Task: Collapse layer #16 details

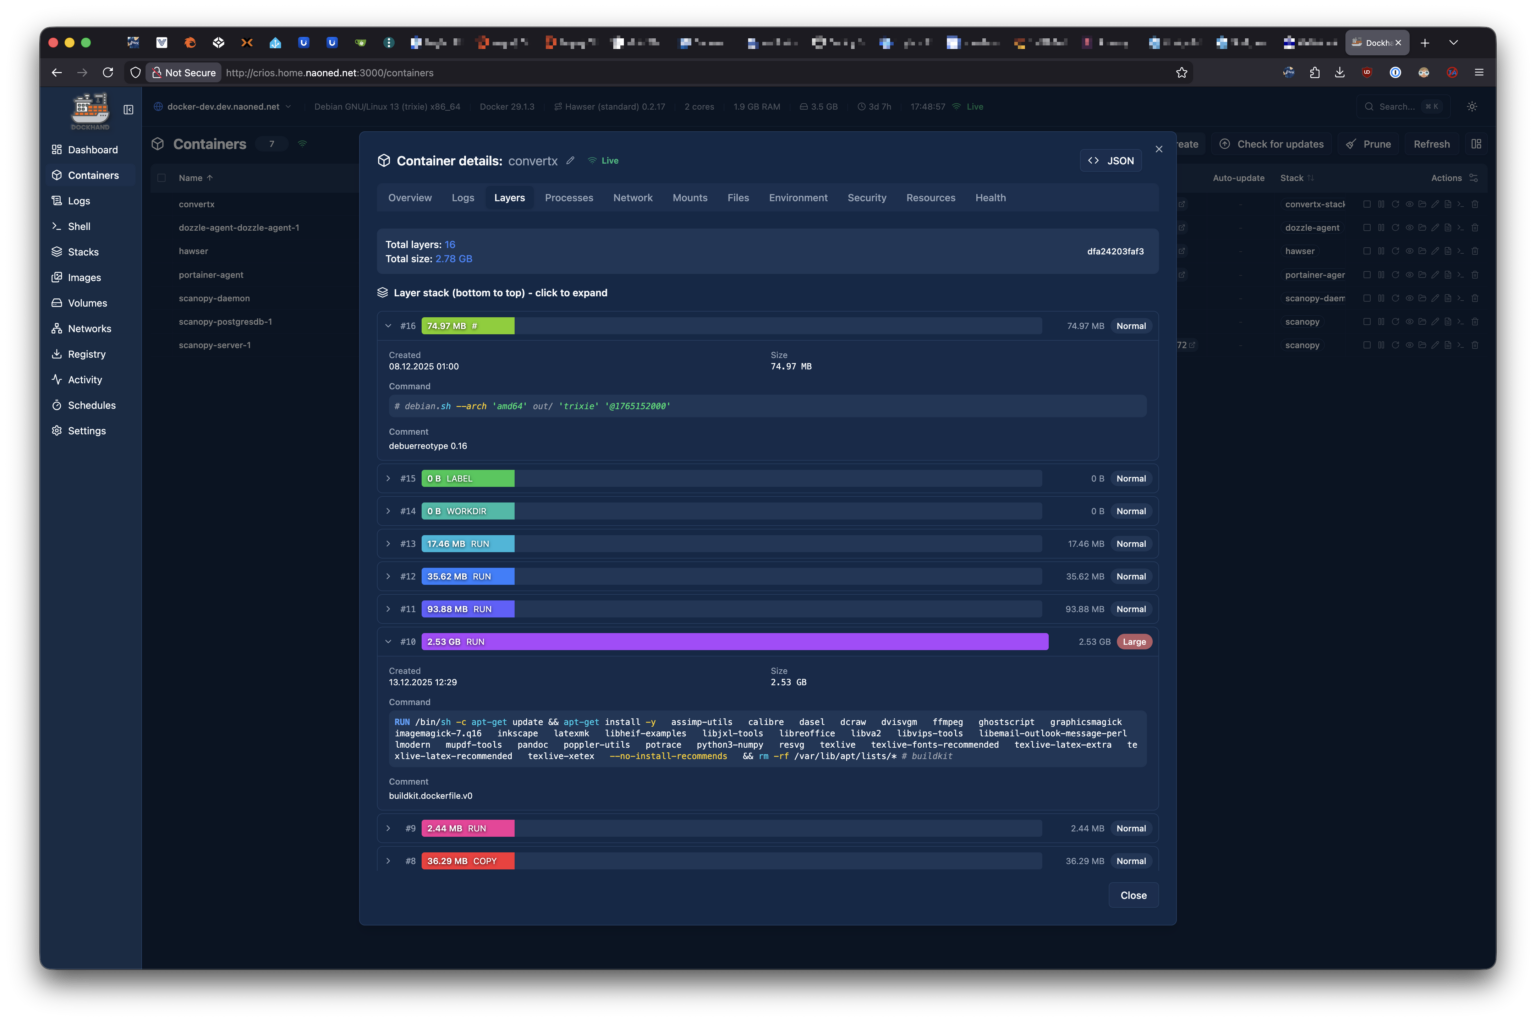Action: 388,326
